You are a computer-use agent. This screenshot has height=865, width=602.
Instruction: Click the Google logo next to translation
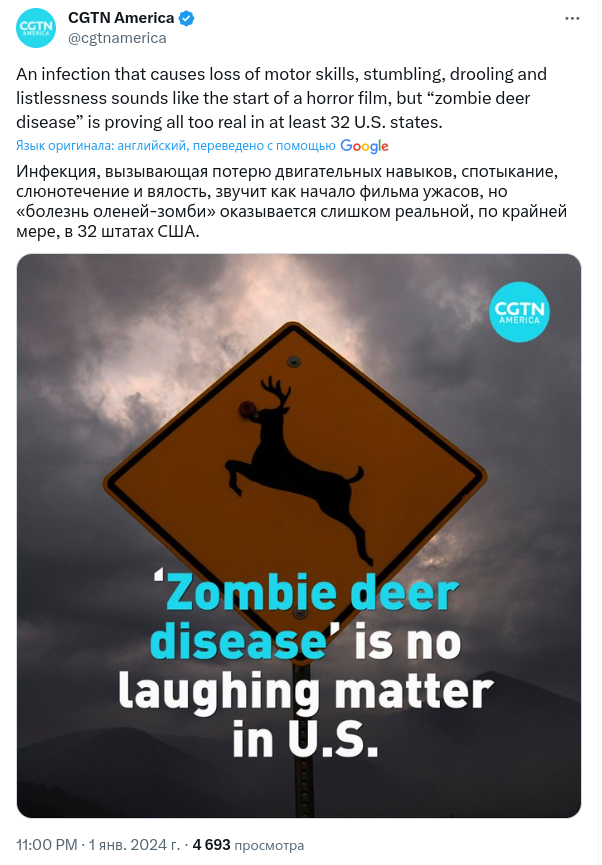pos(364,146)
